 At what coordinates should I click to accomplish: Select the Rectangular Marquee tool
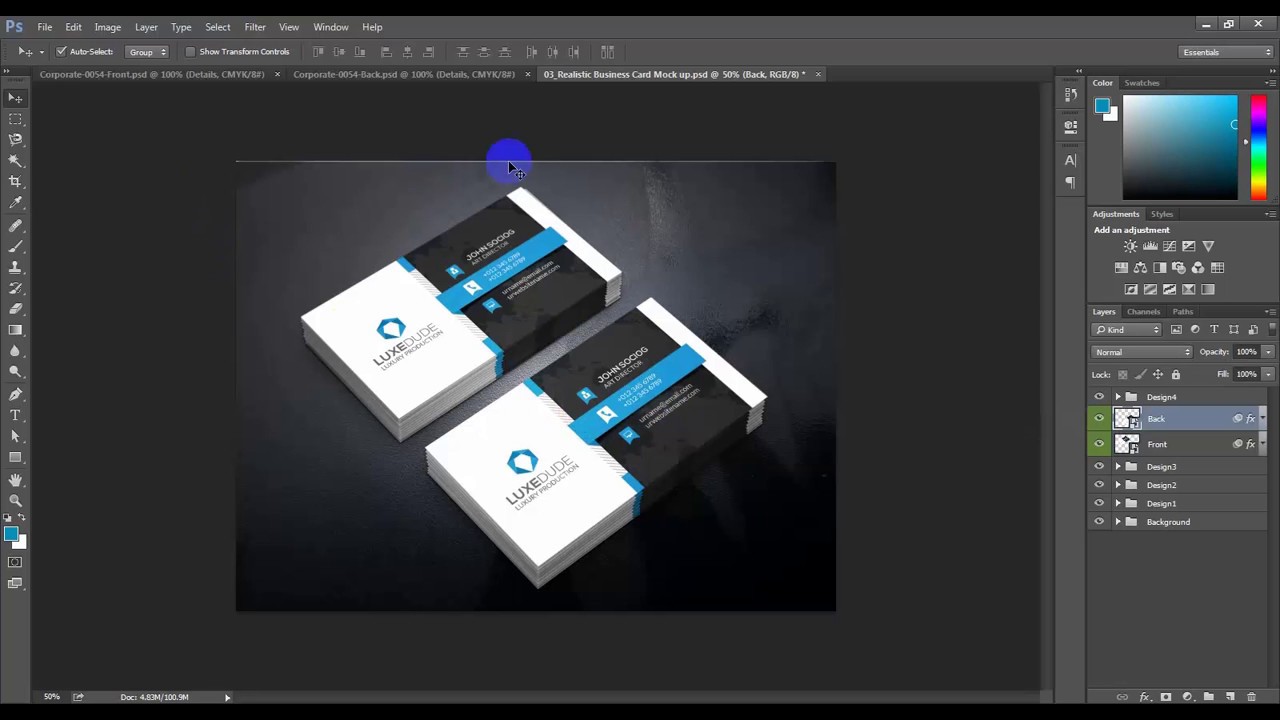(15, 119)
